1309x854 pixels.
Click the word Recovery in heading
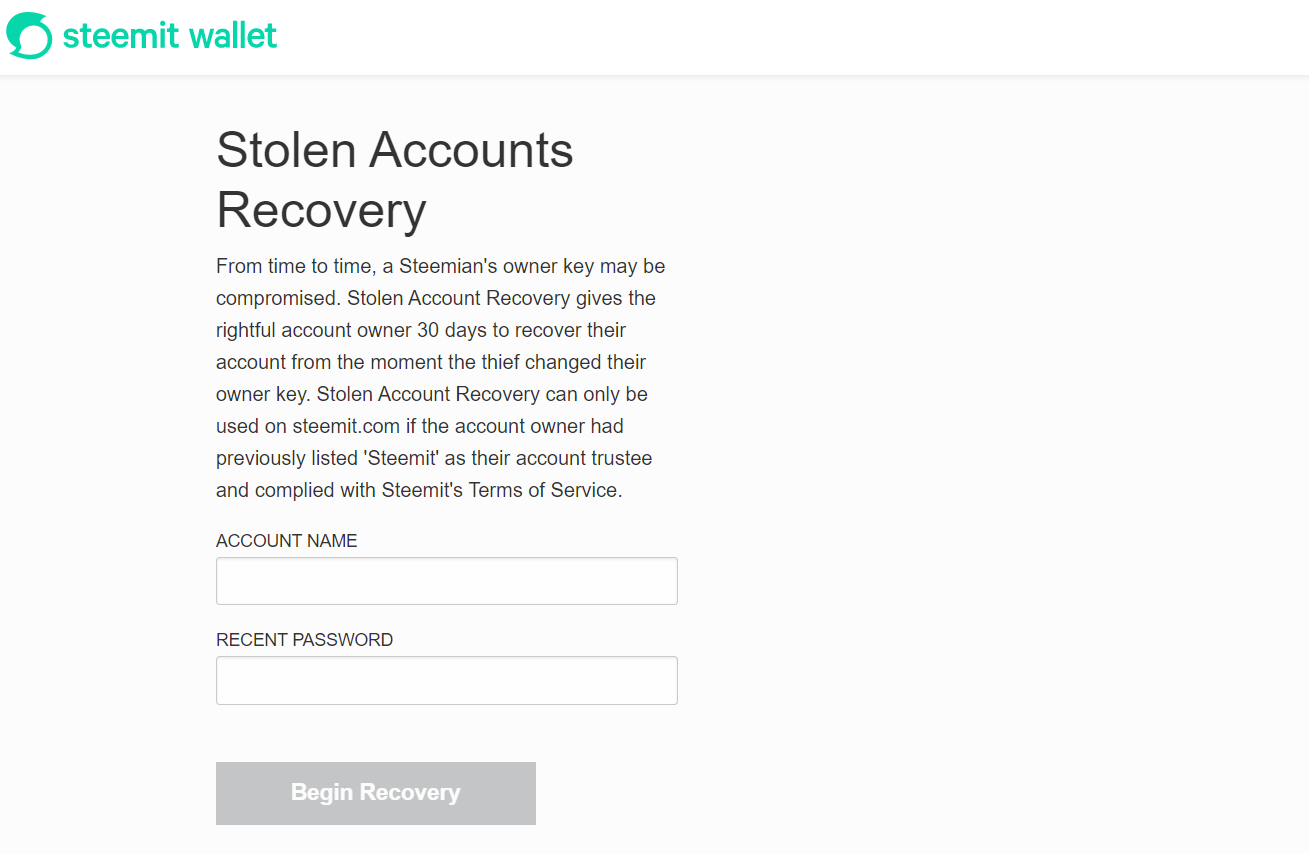321,210
